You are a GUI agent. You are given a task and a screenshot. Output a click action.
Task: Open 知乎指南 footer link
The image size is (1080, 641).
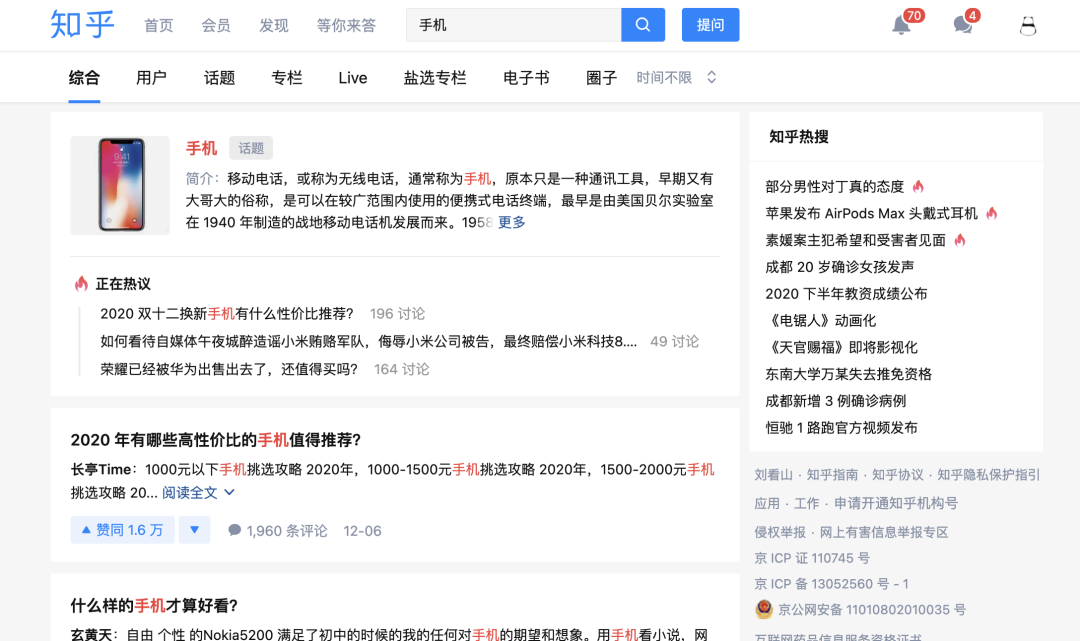(832, 475)
